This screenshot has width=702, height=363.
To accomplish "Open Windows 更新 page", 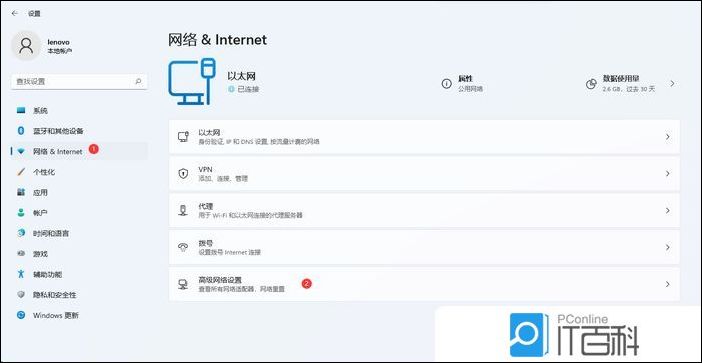I will click(79, 316).
